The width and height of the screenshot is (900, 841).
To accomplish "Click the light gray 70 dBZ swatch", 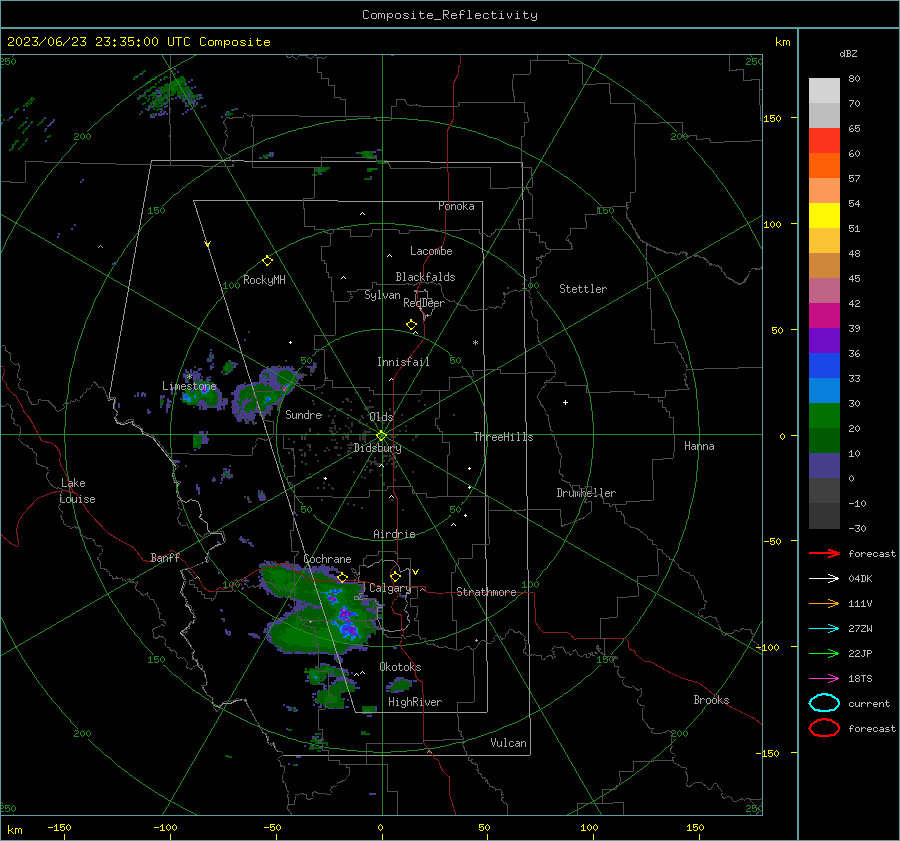I will pyautogui.click(x=824, y=91).
